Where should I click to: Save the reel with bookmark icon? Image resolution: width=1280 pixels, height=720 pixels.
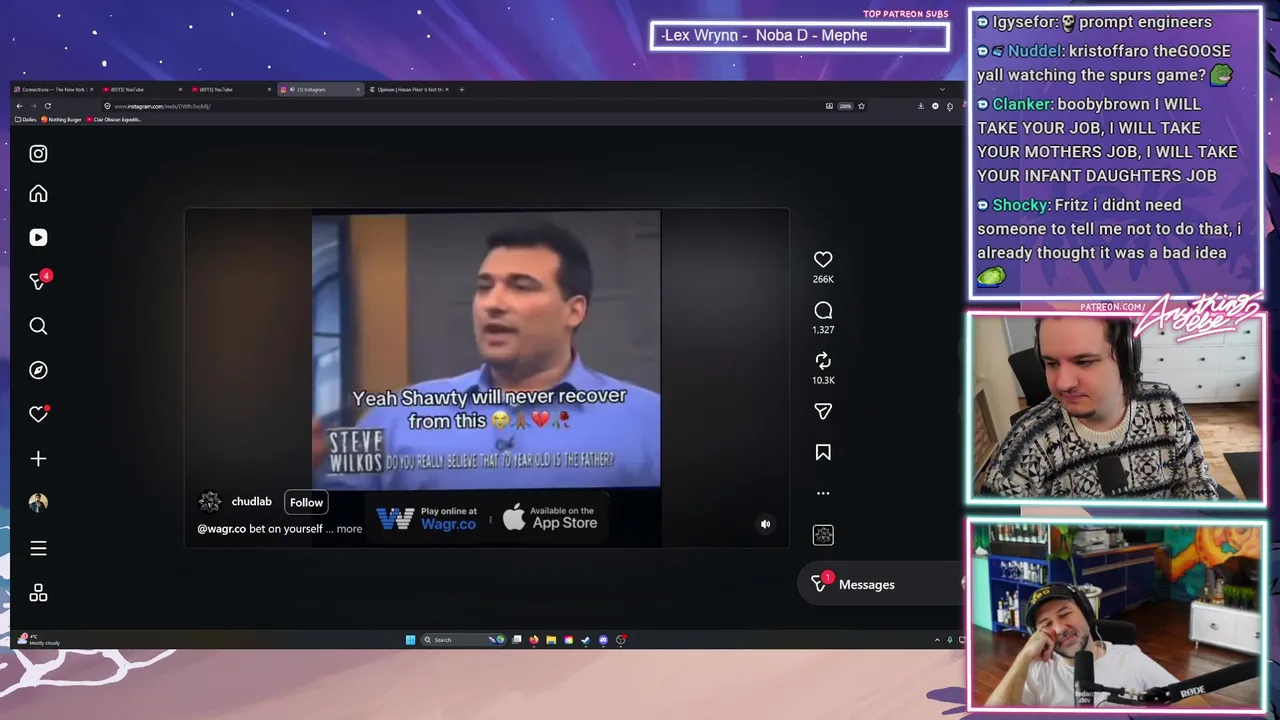pyautogui.click(x=823, y=452)
